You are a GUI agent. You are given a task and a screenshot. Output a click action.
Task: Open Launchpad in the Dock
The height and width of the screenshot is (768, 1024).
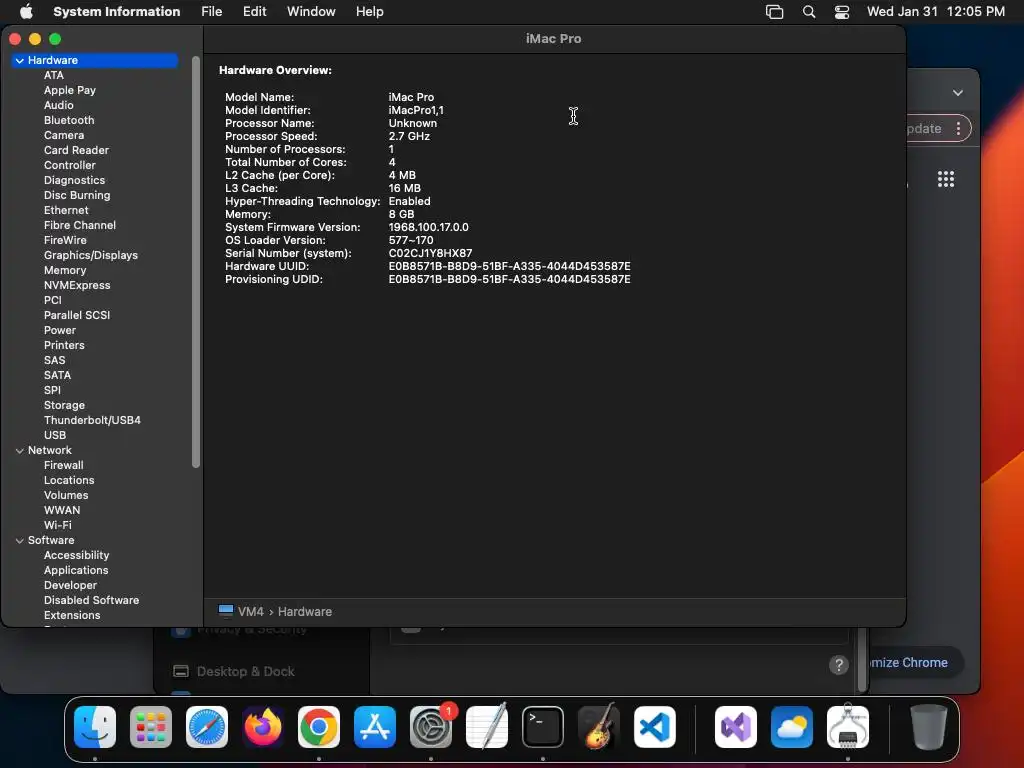coord(151,727)
